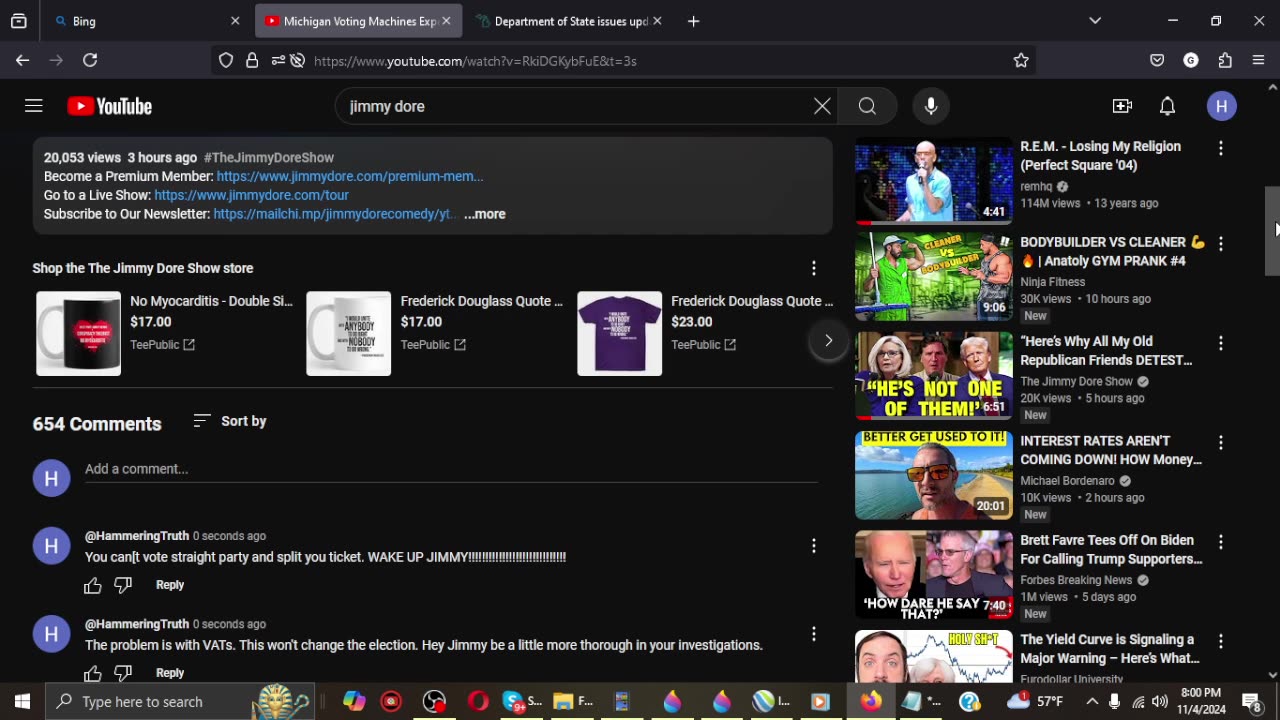Screen dimensions: 1280x720
Task: Click the Windows taskbar search box
Action: (180, 702)
